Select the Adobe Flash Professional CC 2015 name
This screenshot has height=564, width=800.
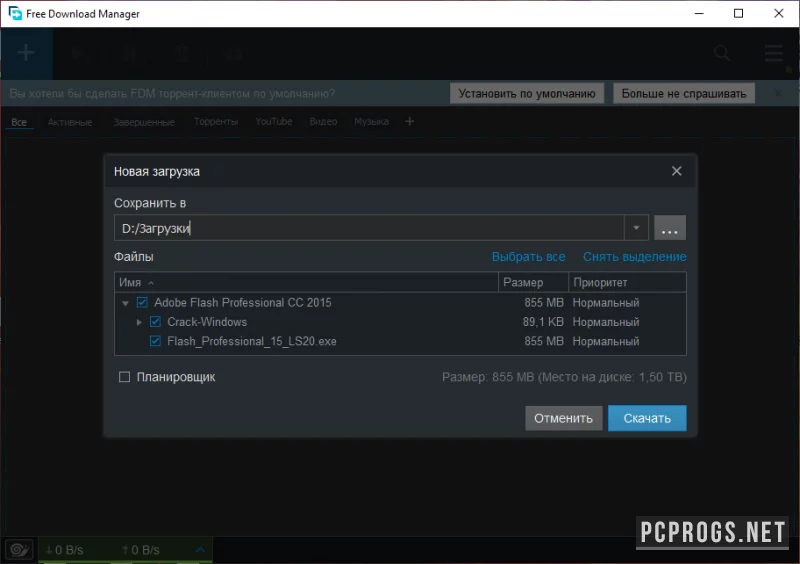tap(242, 303)
